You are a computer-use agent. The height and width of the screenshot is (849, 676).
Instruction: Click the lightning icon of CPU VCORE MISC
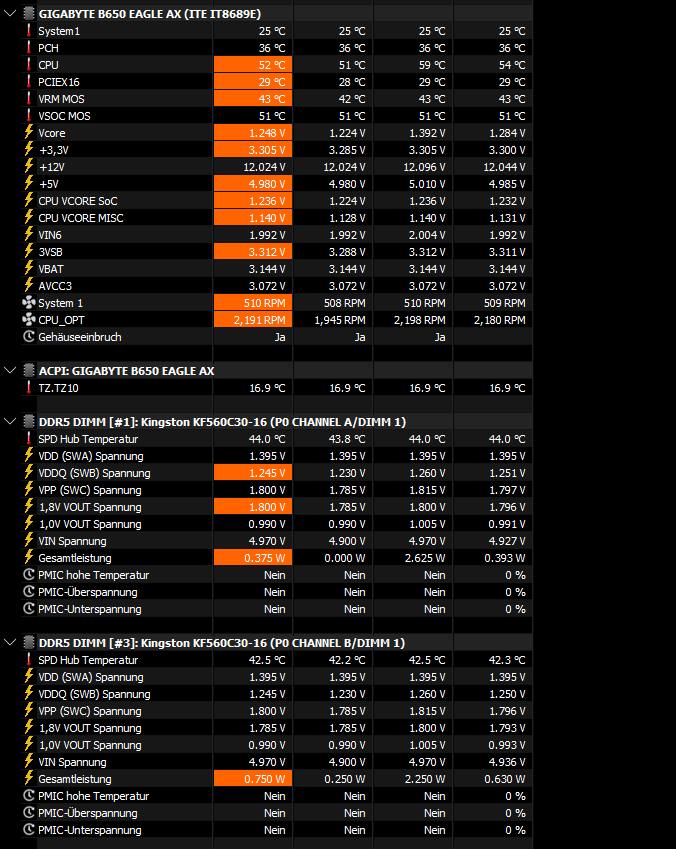coord(29,217)
